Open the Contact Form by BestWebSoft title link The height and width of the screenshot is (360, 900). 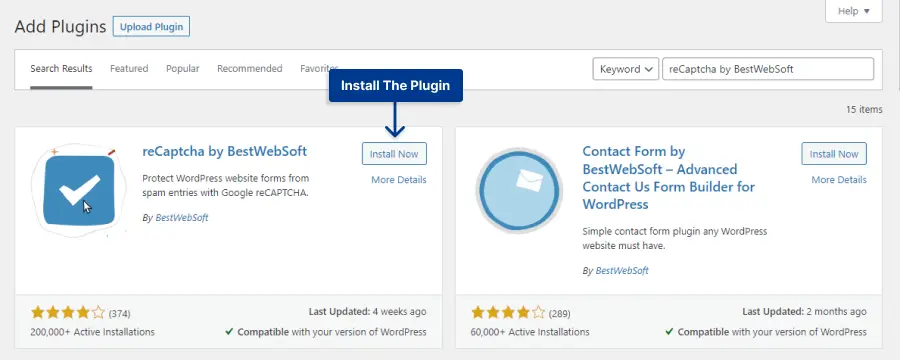[669, 178]
